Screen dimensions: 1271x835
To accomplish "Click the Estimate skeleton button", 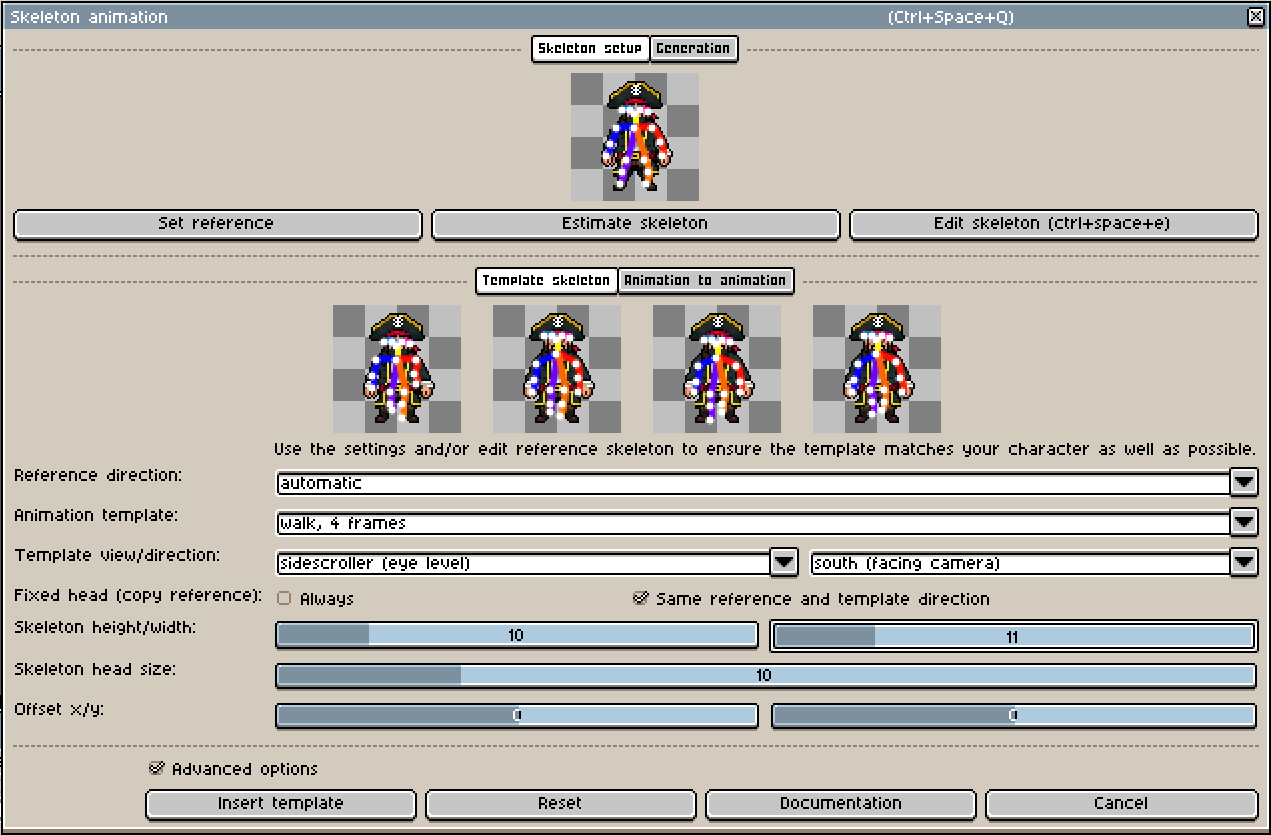I will pos(635,224).
